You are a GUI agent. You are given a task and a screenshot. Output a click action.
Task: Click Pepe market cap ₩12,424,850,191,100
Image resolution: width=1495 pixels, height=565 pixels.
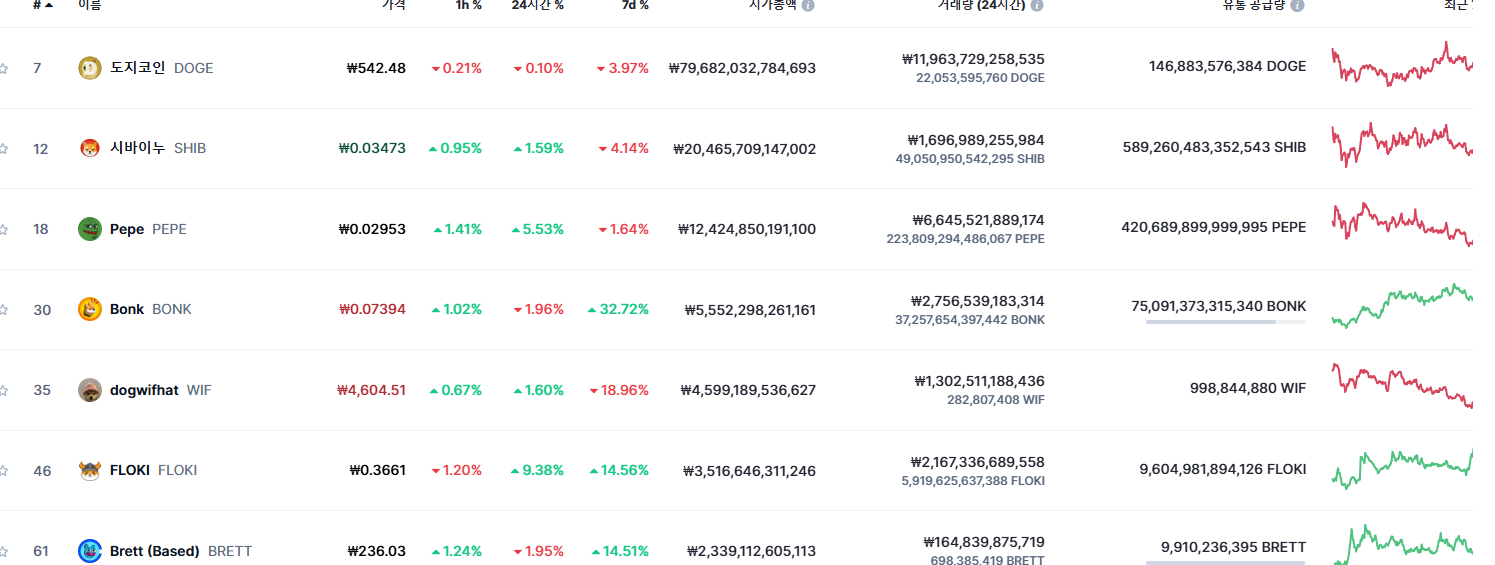(x=746, y=229)
